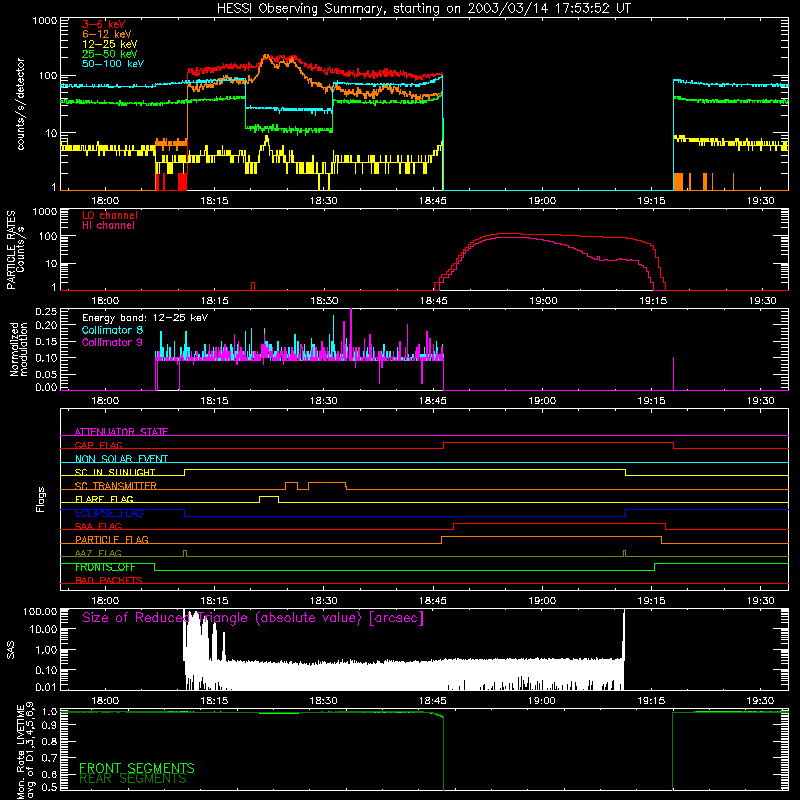Click the Flags axis label
The width and height of the screenshot is (800, 800).
(x=41, y=499)
